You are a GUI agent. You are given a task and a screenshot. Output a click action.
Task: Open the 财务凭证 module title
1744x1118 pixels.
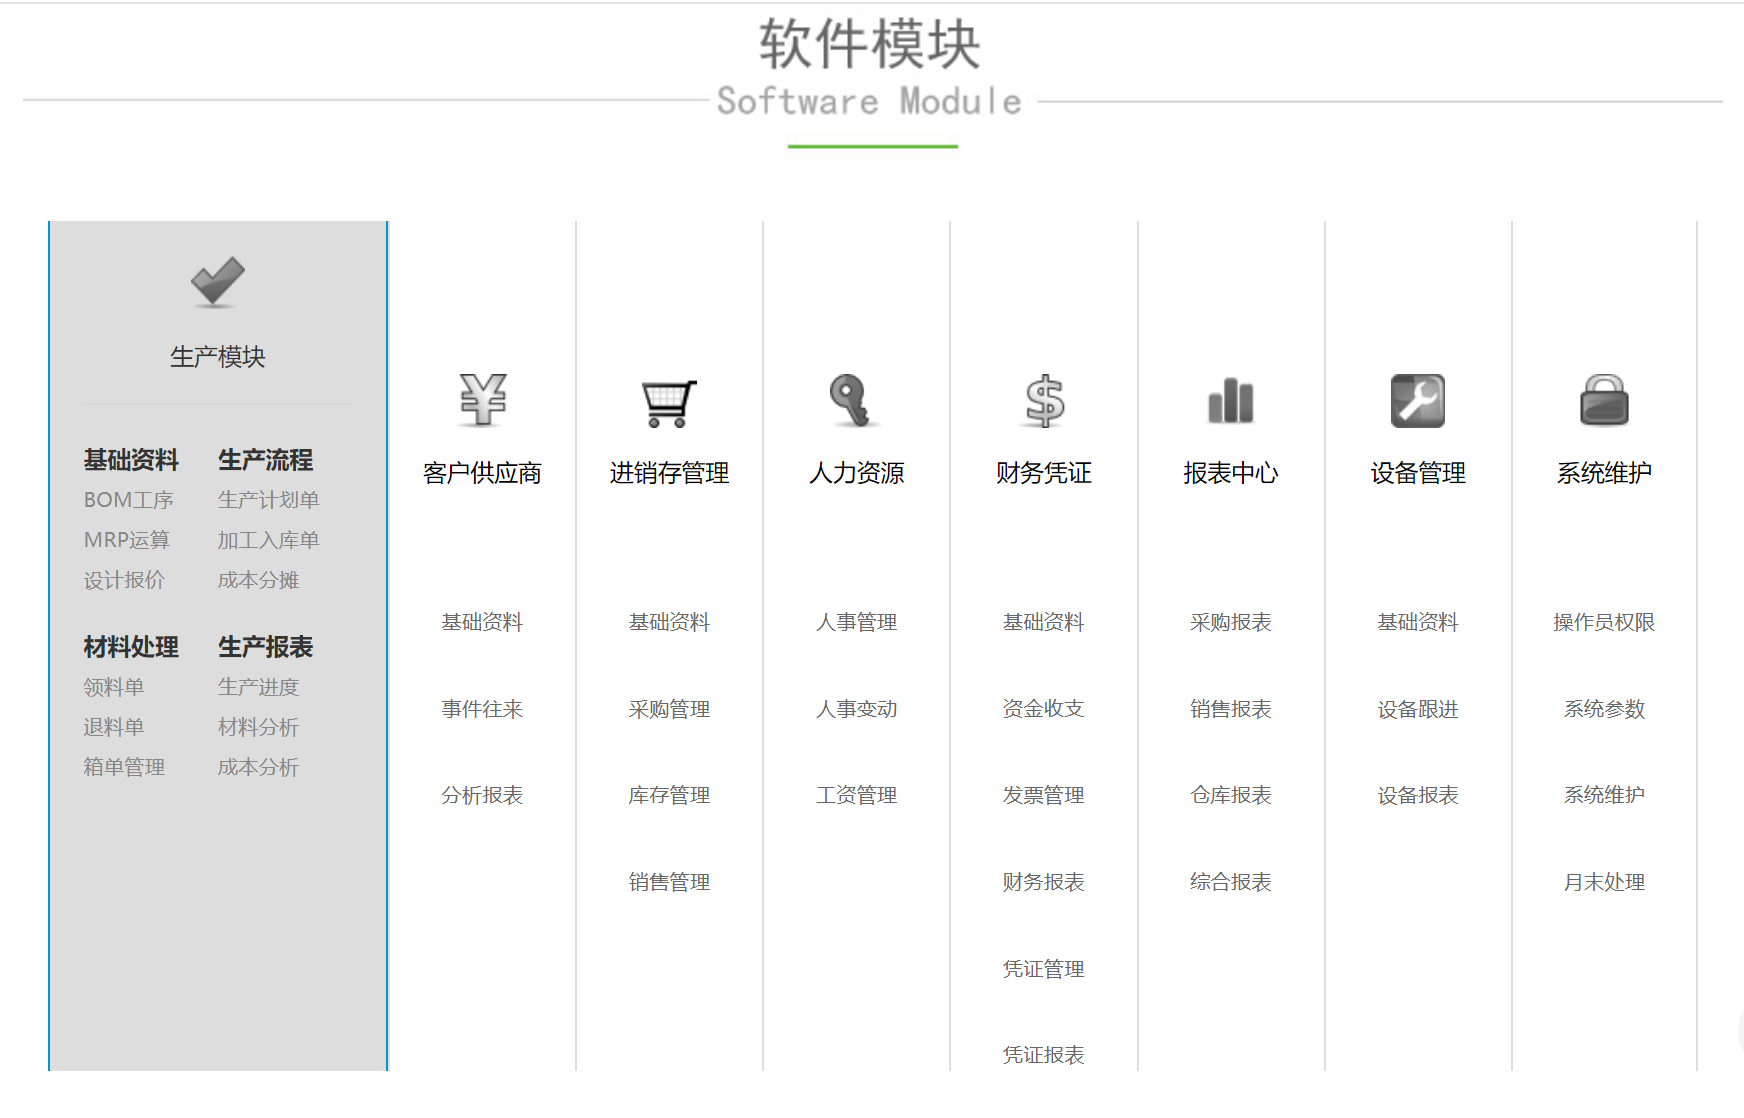1044,473
